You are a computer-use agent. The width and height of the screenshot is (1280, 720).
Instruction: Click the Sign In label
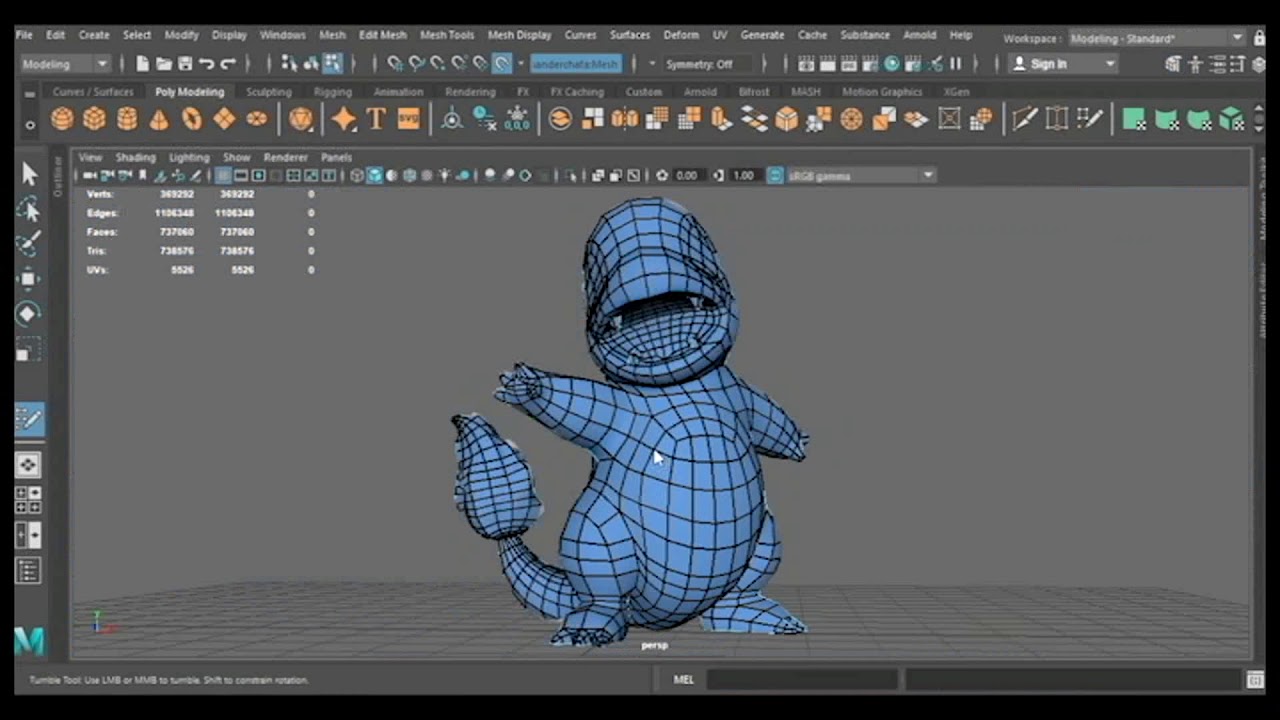(1049, 64)
